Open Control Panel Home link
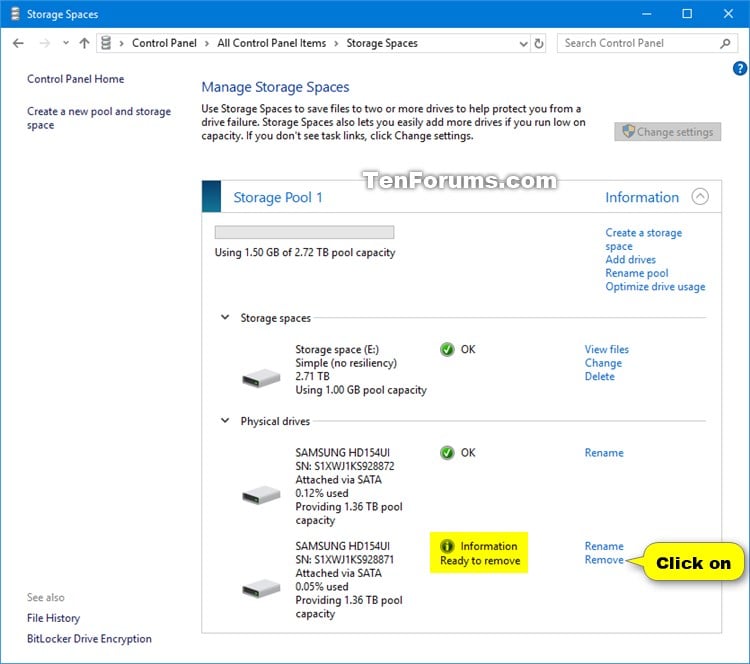Screen dimensions: 750x664 point(76,79)
